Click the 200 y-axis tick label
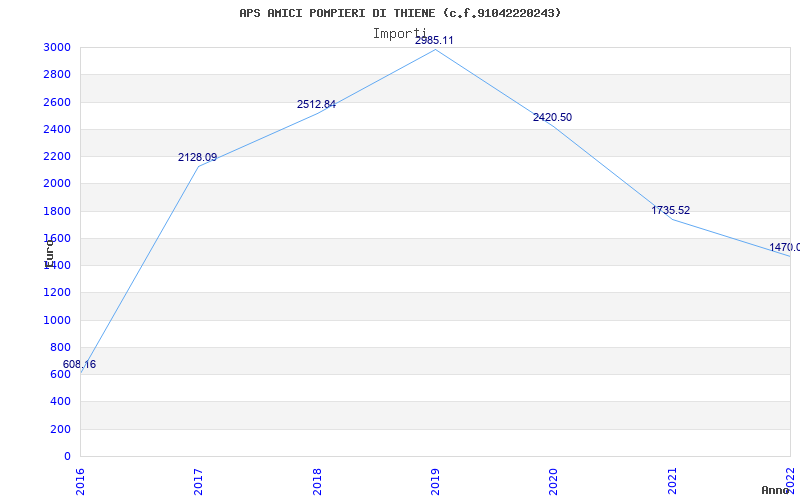The width and height of the screenshot is (800, 500). click(60, 430)
